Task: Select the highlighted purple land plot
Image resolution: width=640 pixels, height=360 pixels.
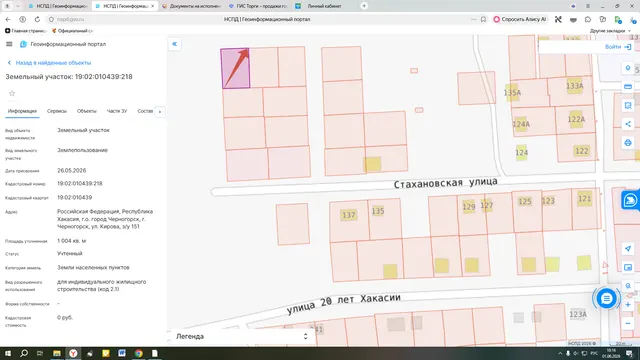Action: [236, 68]
